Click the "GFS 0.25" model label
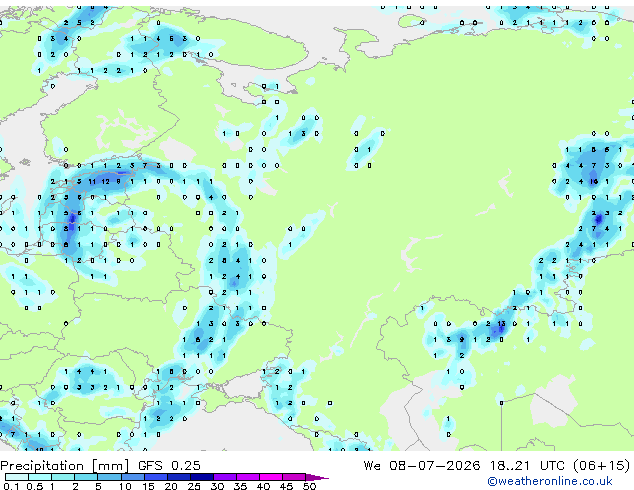634x490 pixels. (169, 465)
